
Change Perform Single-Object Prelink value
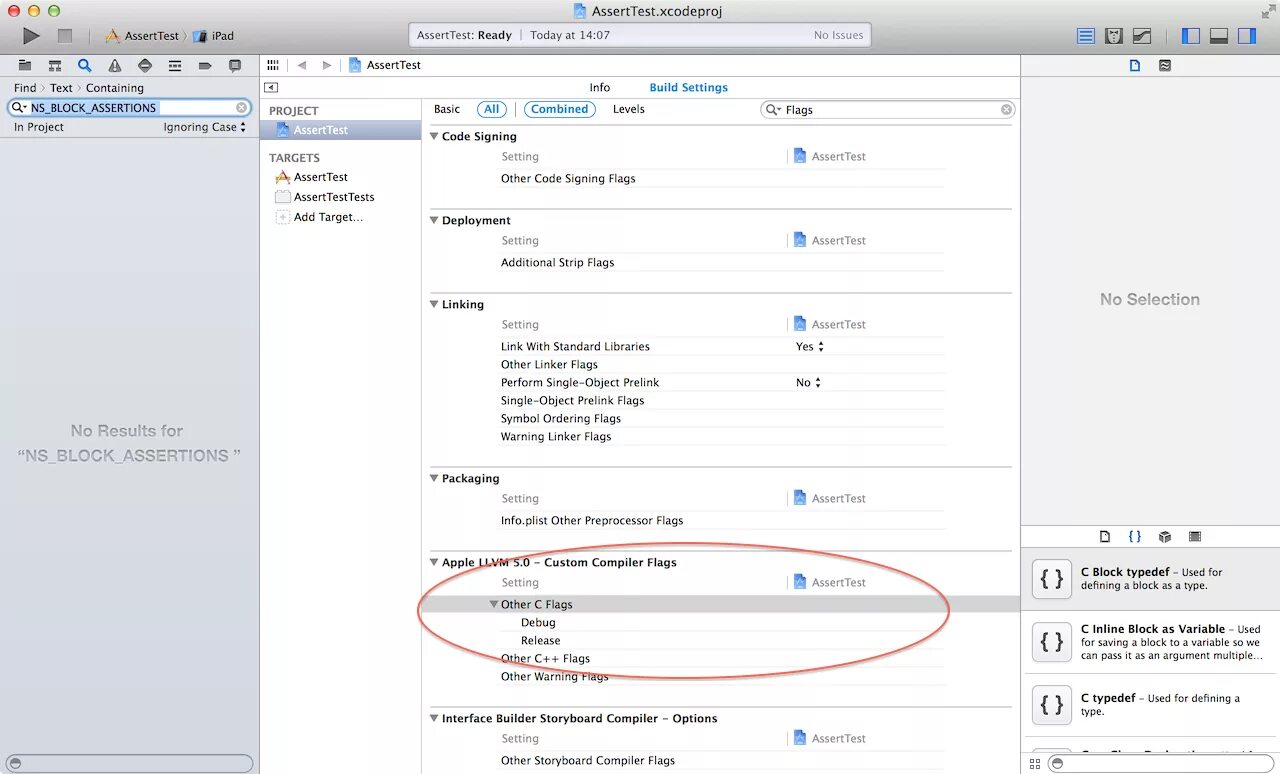pyautogui.click(x=808, y=382)
